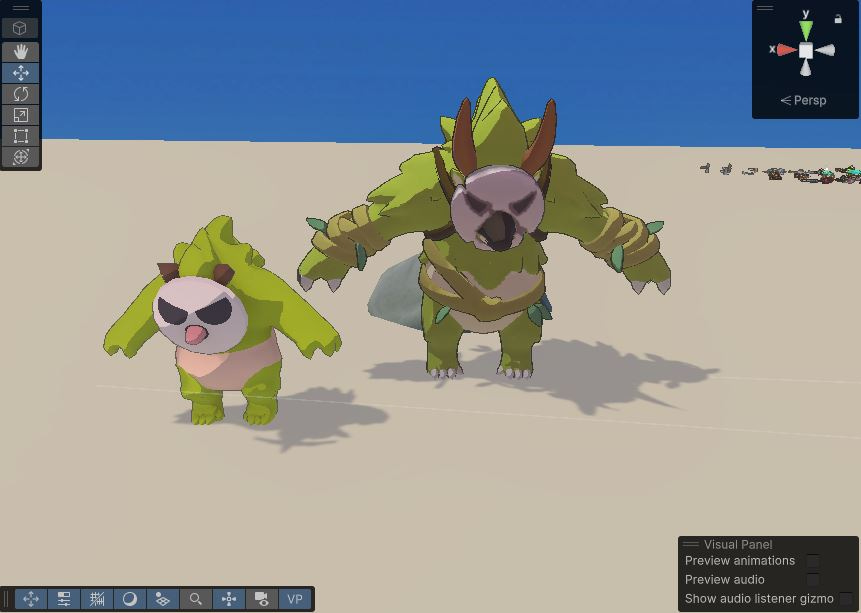Toggle the gizmo rotation lock icon

point(838,19)
